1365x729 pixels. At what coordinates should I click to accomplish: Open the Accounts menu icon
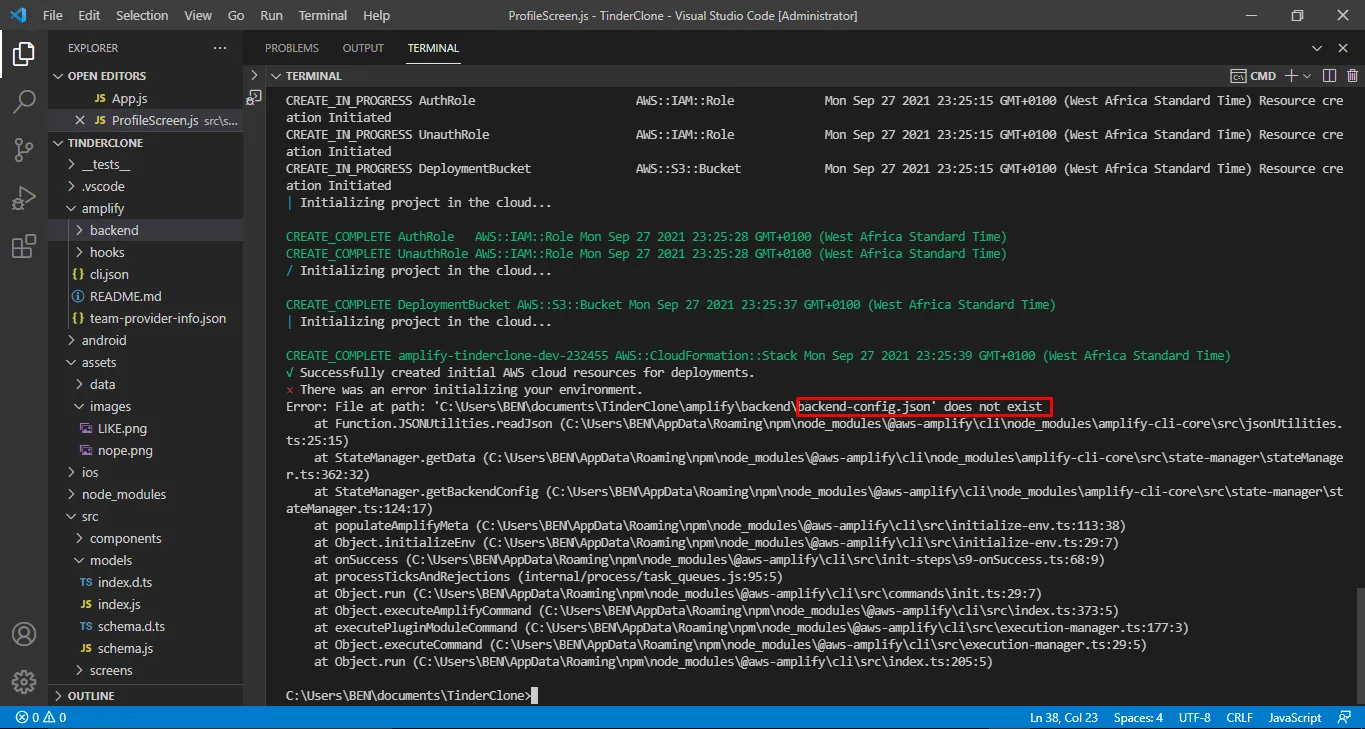pyautogui.click(x=24, y=634)
